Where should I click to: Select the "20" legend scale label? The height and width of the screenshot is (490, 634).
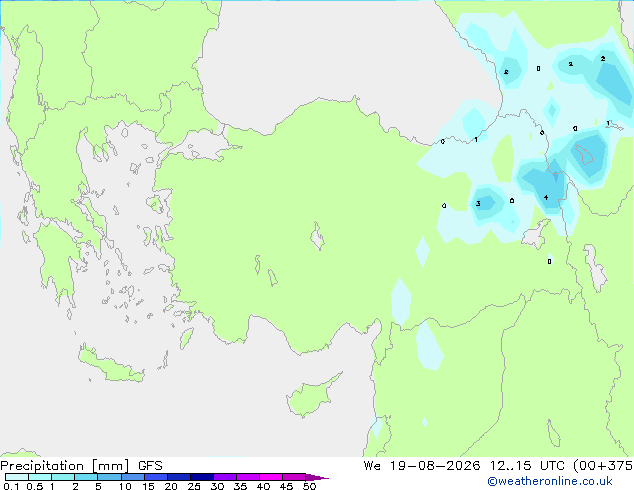[x=171, y=486]
